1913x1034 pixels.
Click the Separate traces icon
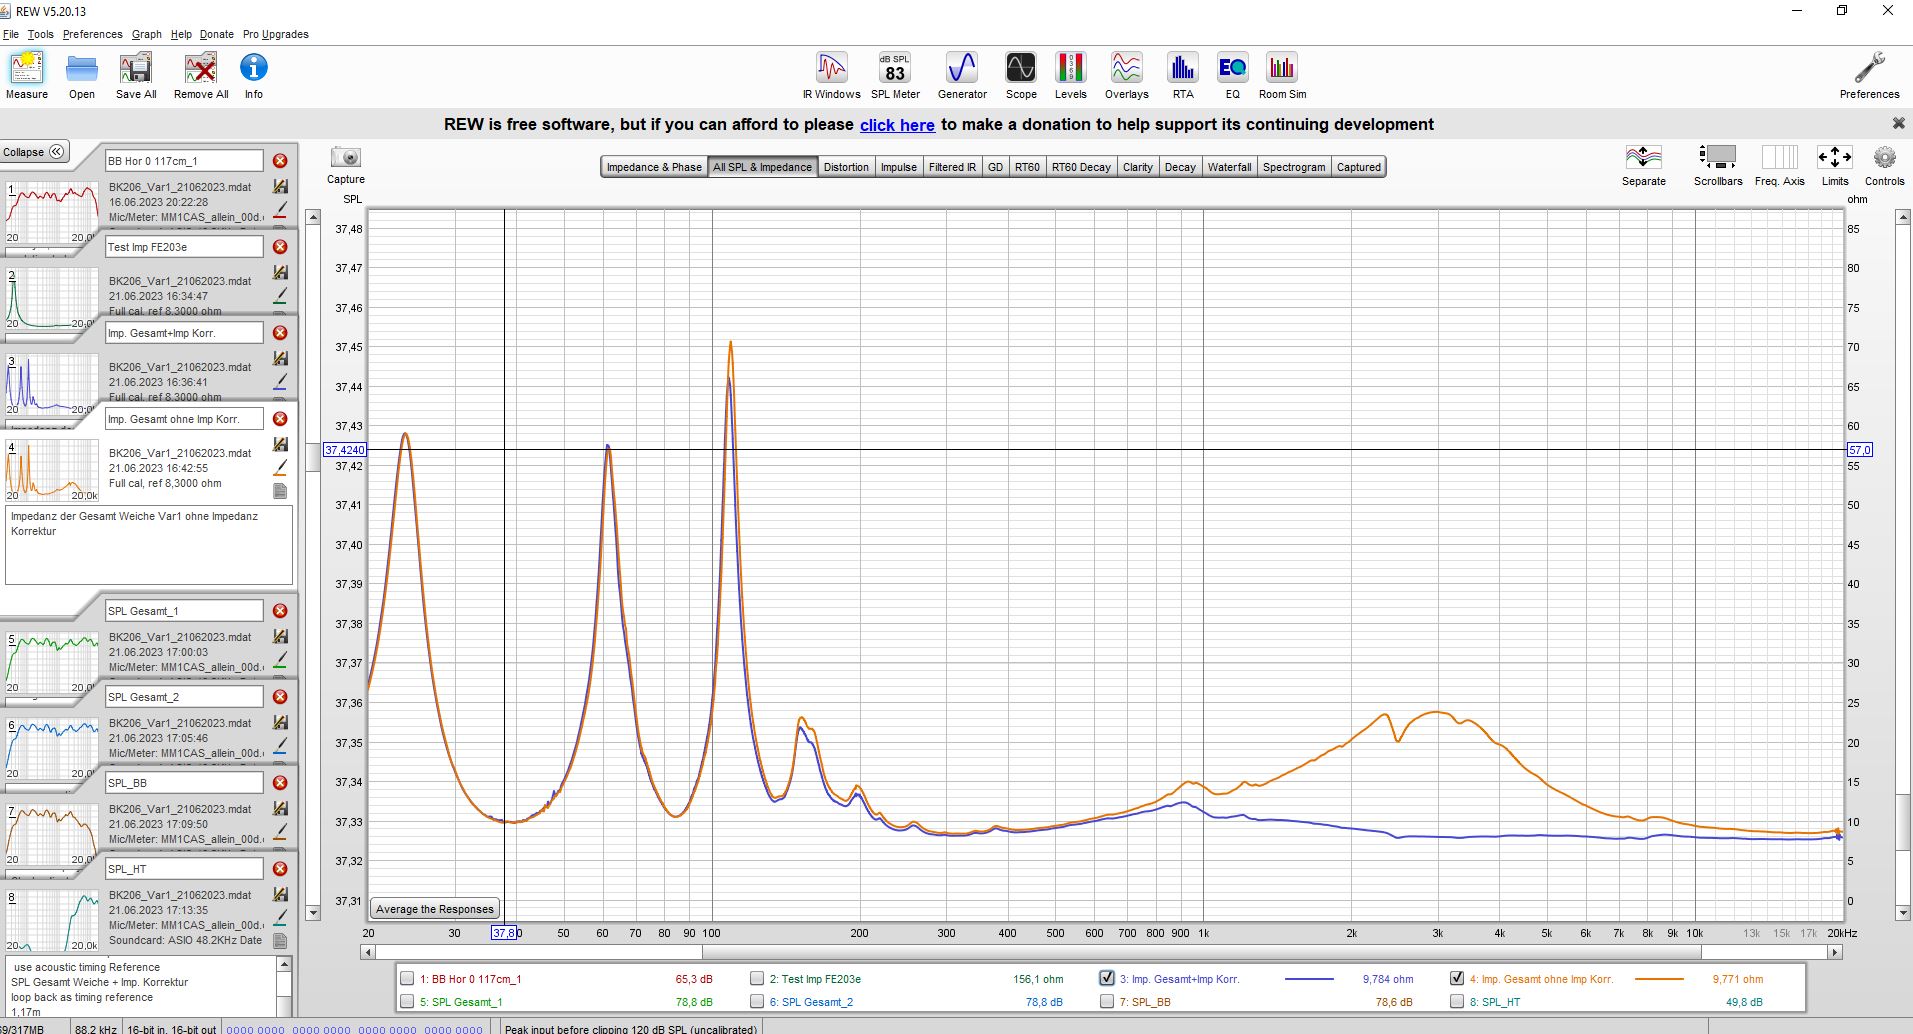pos(1644,165)
